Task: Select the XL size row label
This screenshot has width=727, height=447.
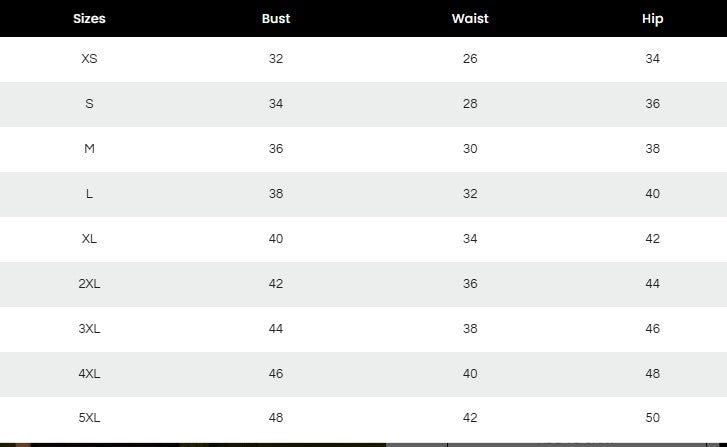Action: point(89,239)
